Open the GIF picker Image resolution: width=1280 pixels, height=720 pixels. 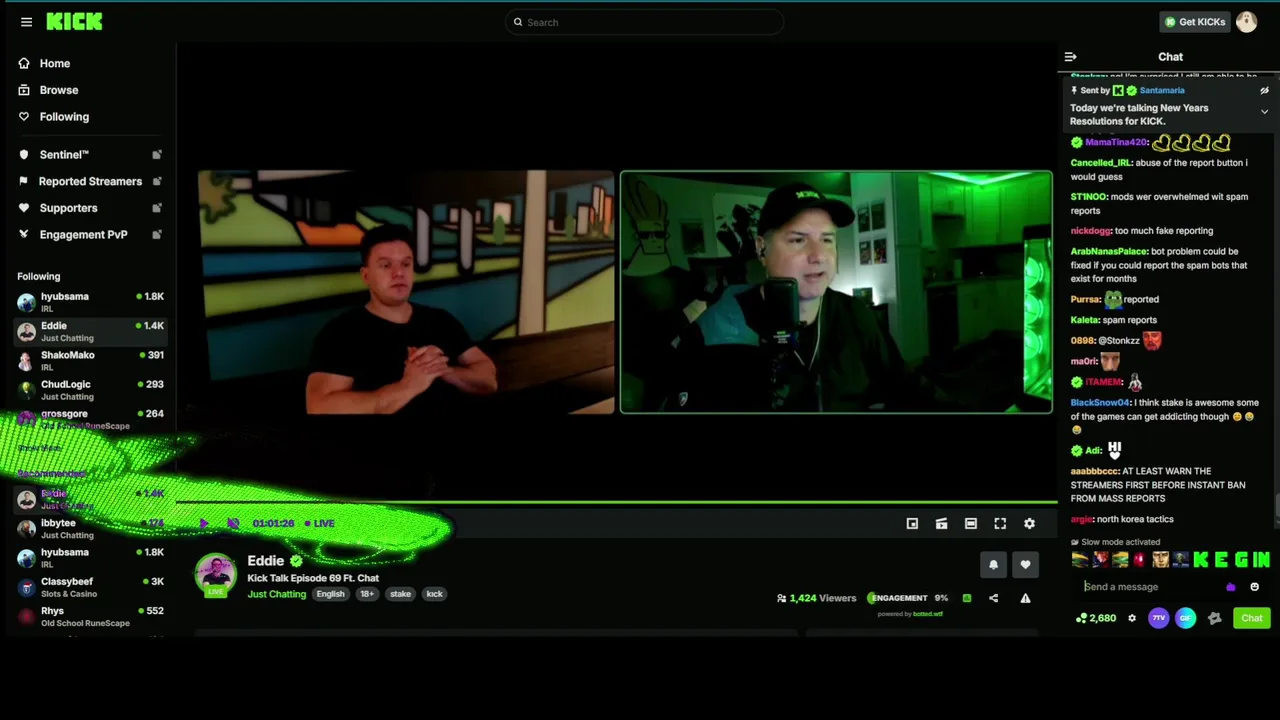(x=1185, y=618)
